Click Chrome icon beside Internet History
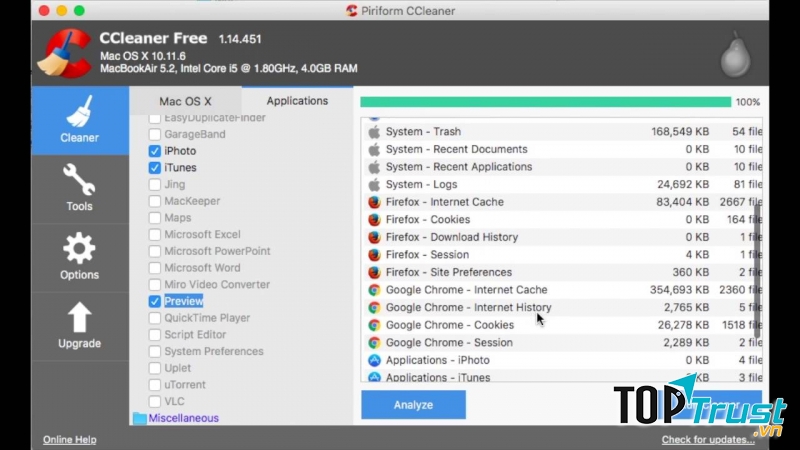 click(x=374, y=308)
